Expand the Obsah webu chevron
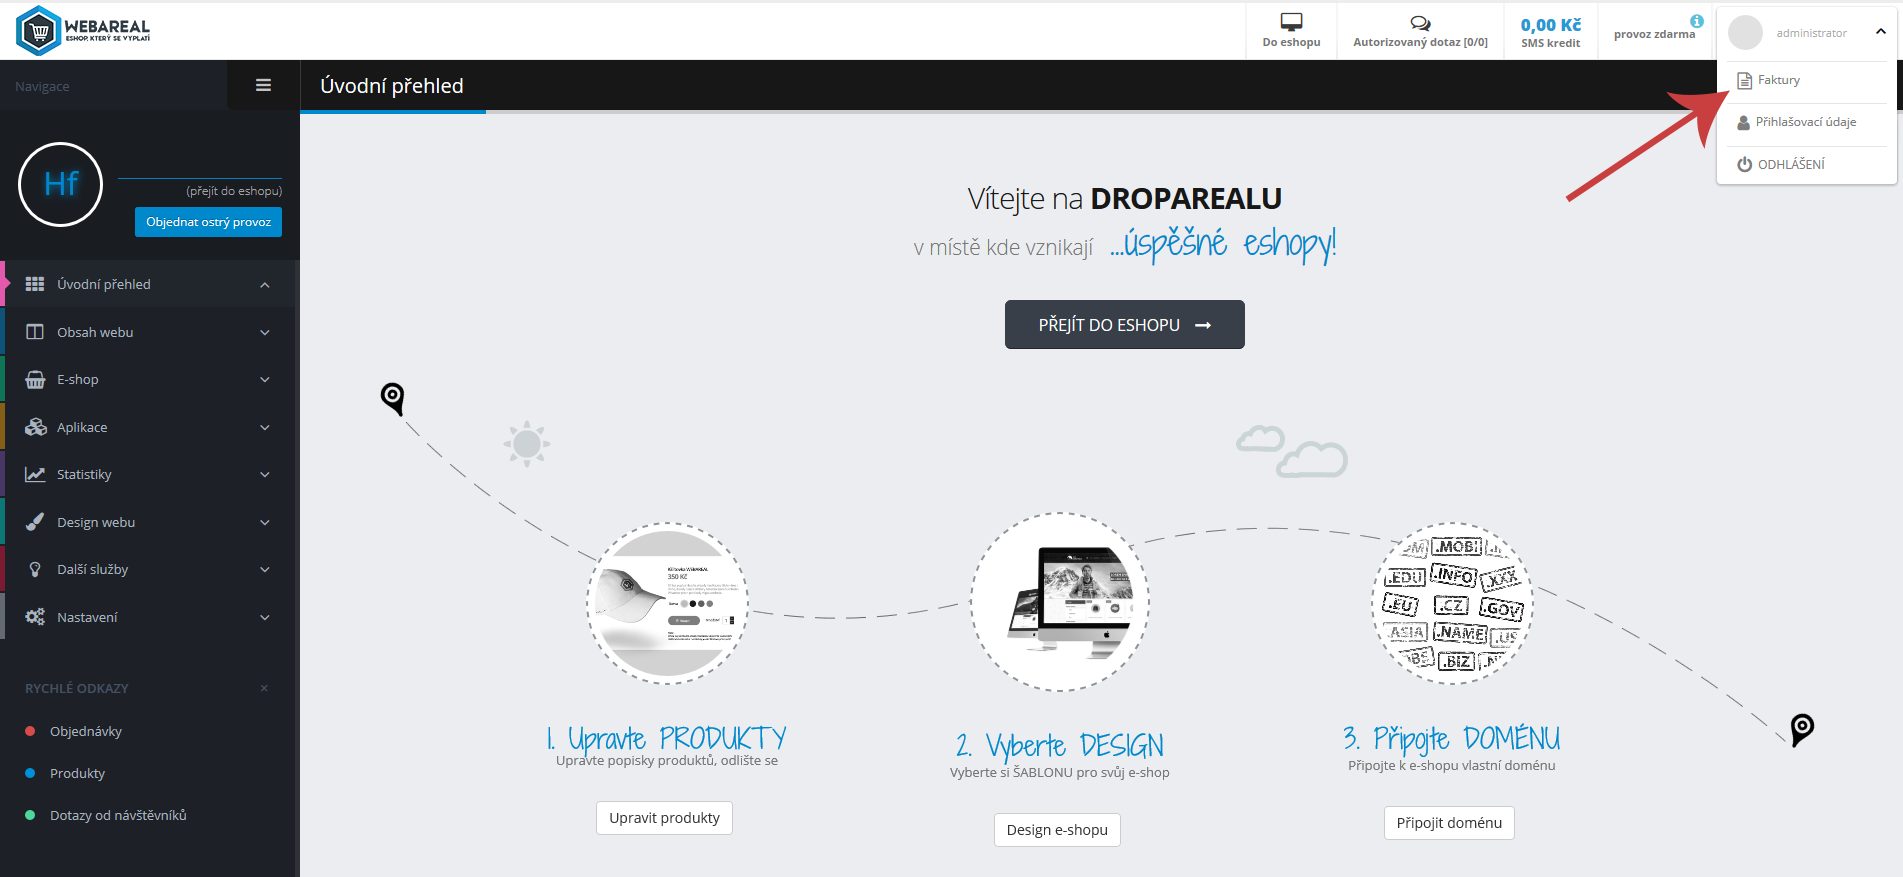 265,332
